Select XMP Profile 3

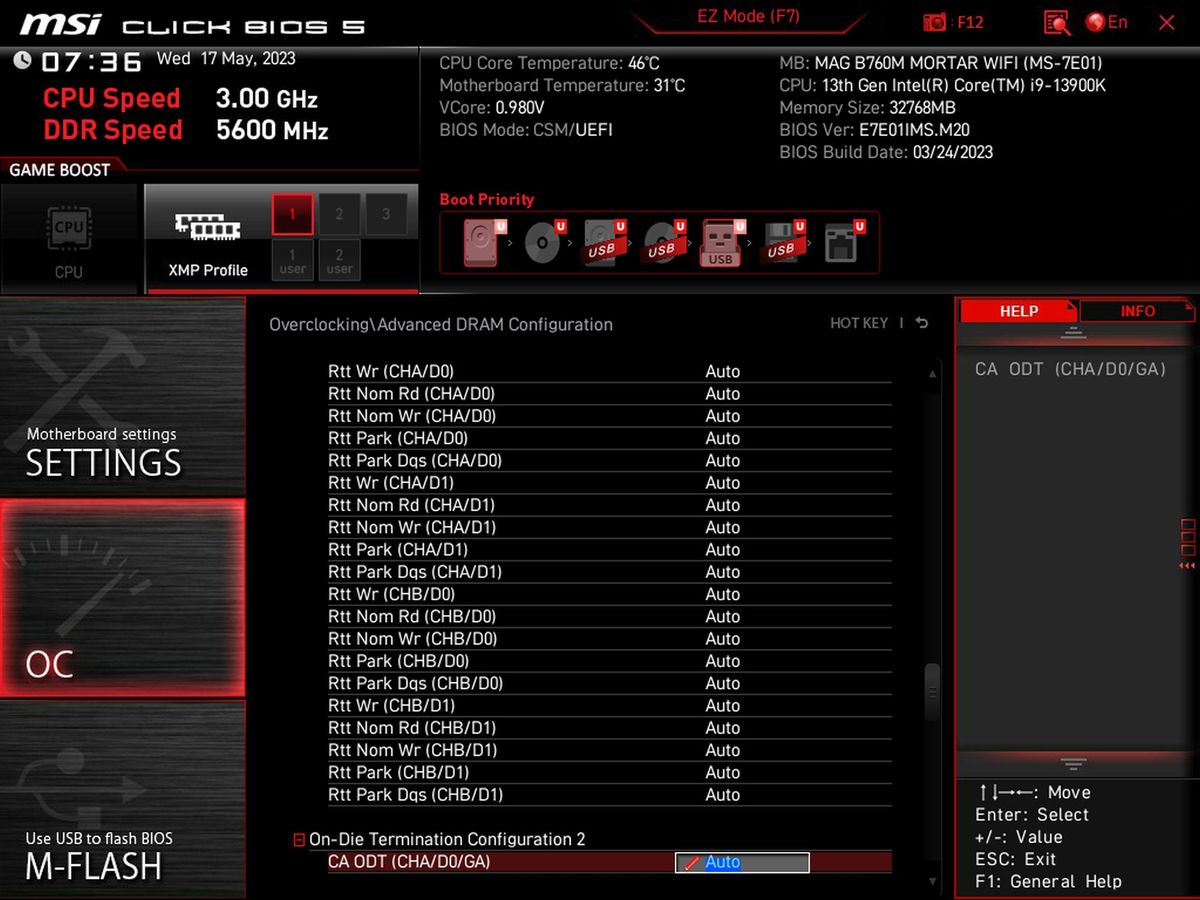point(386,214)
